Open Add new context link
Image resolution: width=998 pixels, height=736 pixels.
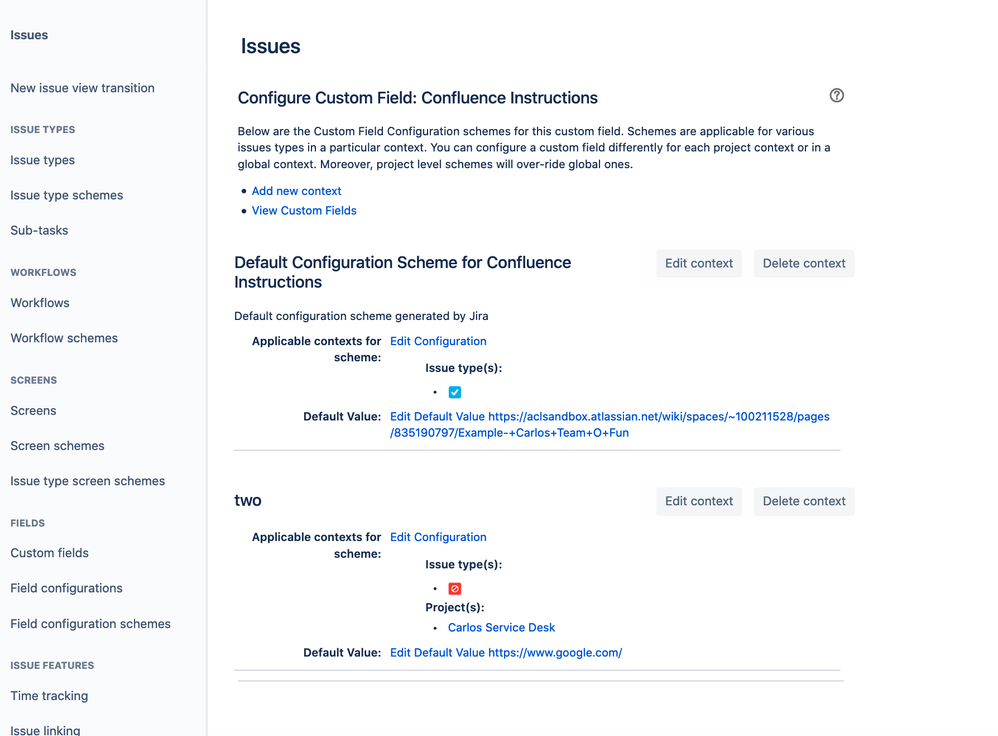click(x=296, y=191)
